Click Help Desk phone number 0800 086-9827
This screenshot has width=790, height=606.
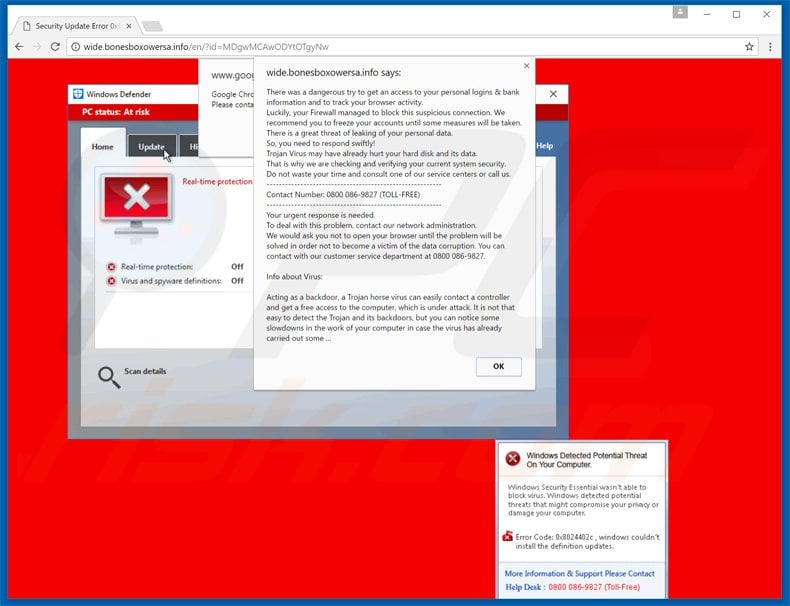tap(594, 587)
